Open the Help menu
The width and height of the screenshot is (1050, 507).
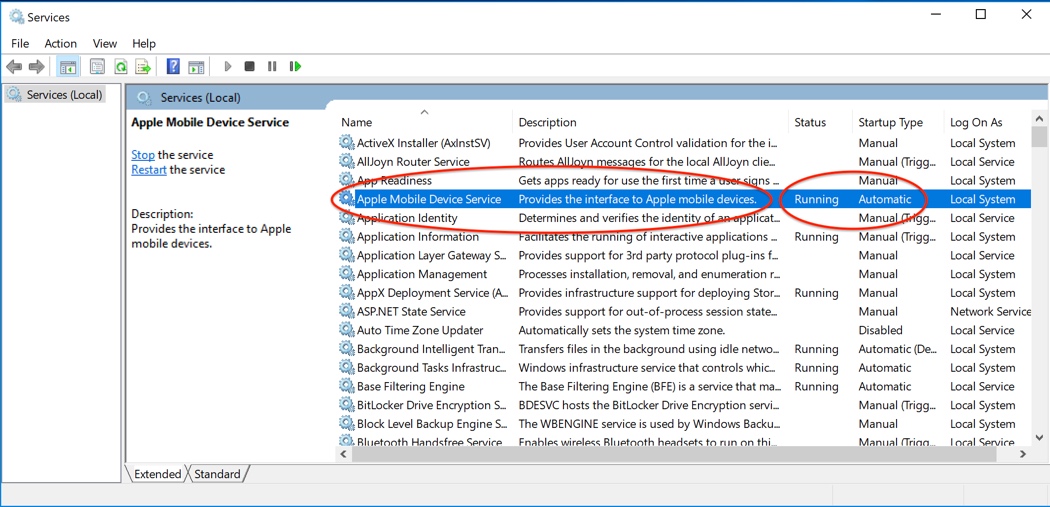point(144,44)
